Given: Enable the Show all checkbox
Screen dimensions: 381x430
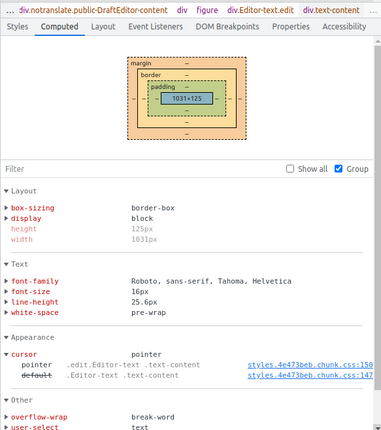Looking at the screenshot, I should tap(290, 169).
